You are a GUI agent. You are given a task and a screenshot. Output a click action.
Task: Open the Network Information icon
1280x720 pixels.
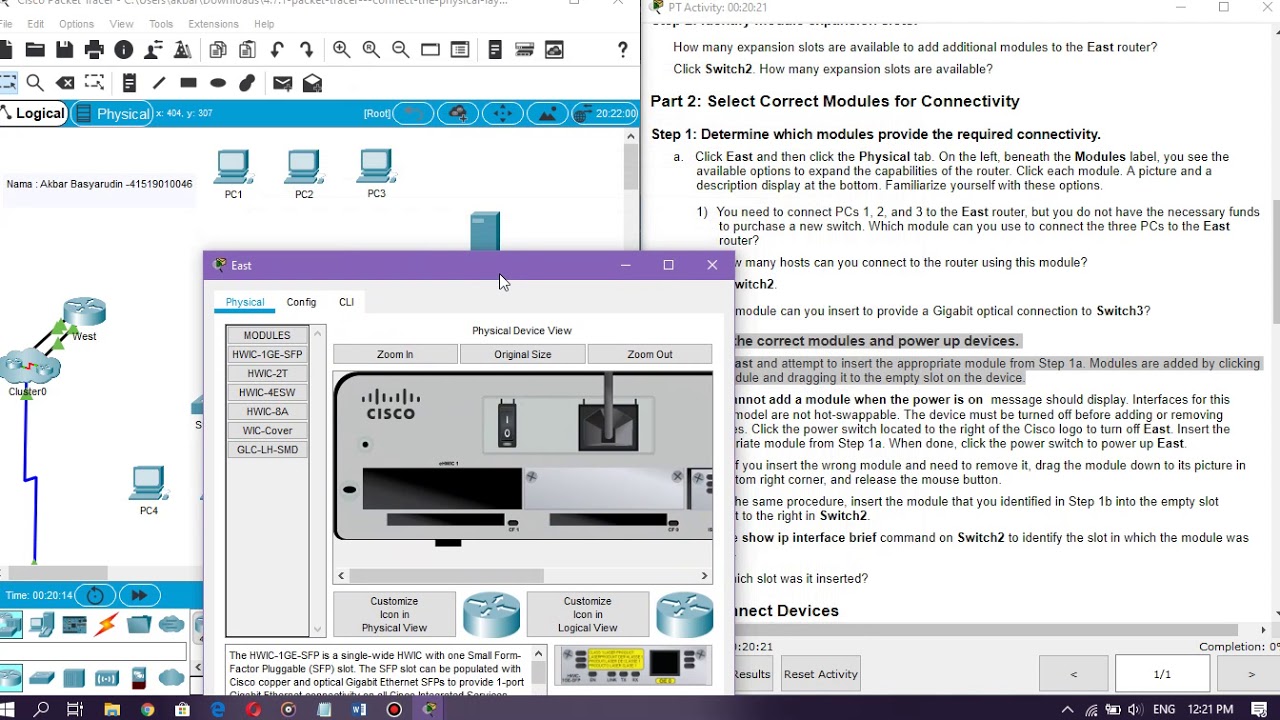124,50
